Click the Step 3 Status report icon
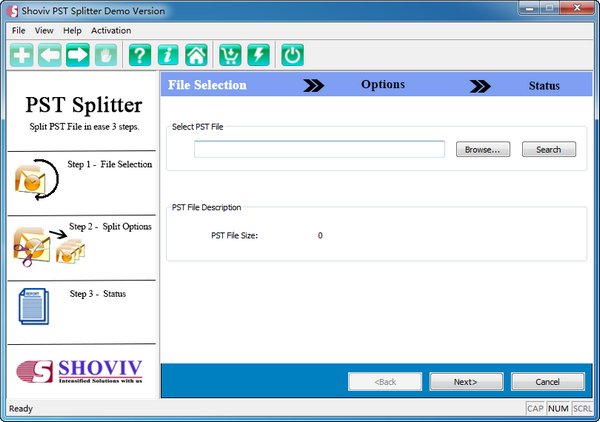This screenshot has width=600, height=422. click(34, 306)
